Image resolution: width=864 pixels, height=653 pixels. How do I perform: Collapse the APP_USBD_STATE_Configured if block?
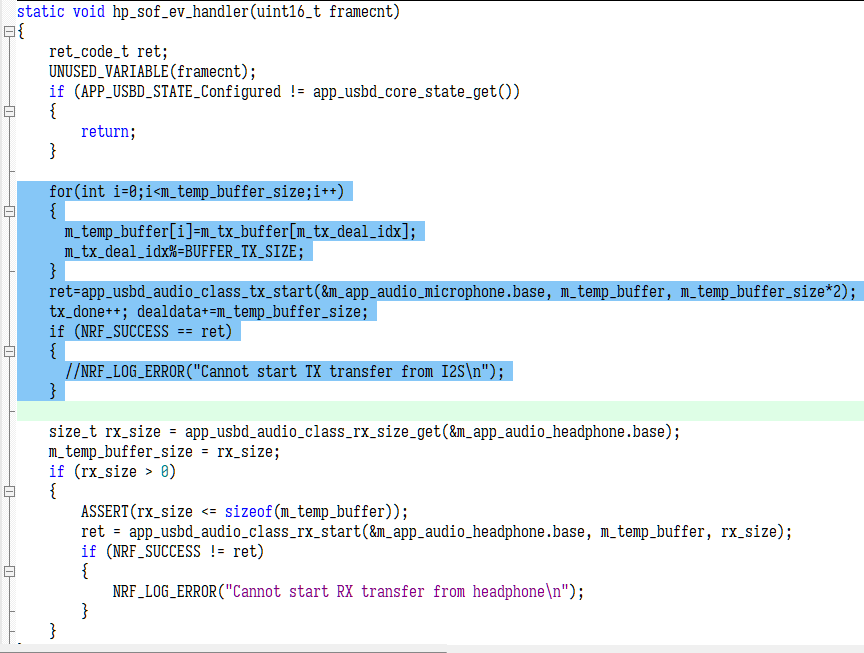(x=9, y=112)
